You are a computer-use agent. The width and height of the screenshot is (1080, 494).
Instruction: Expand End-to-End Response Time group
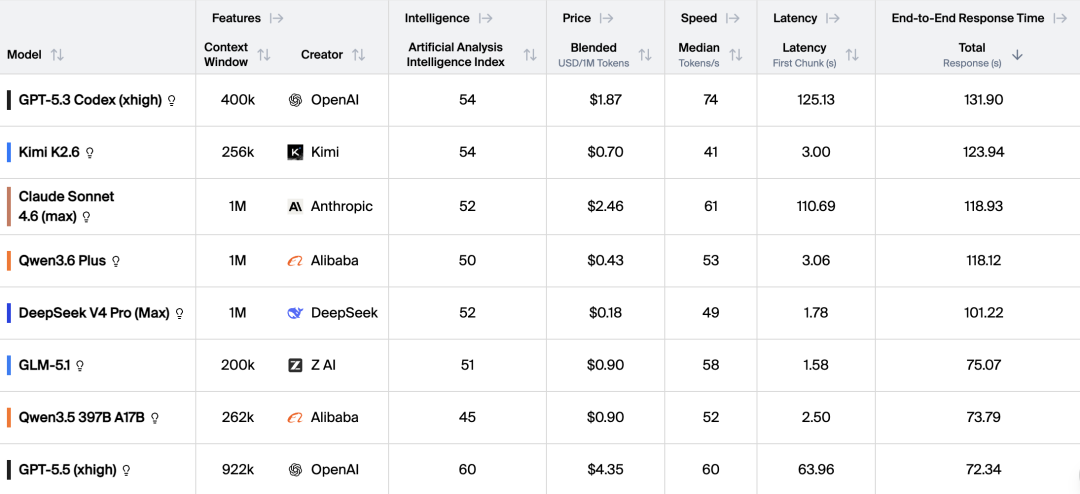click(x=1060, y=19)
